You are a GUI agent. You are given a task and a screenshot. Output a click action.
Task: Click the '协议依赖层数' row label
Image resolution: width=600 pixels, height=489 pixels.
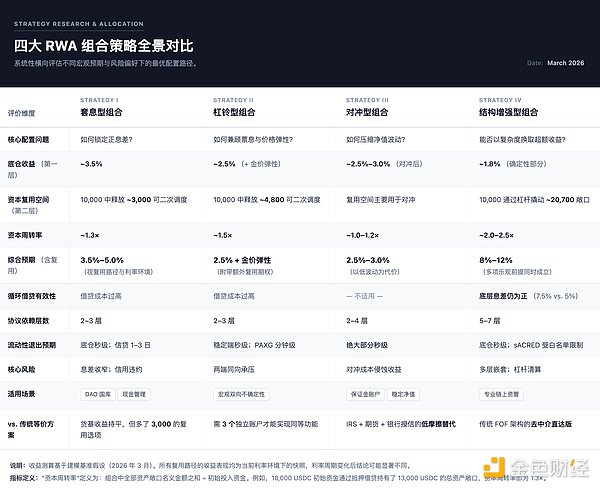pos(28,321)
